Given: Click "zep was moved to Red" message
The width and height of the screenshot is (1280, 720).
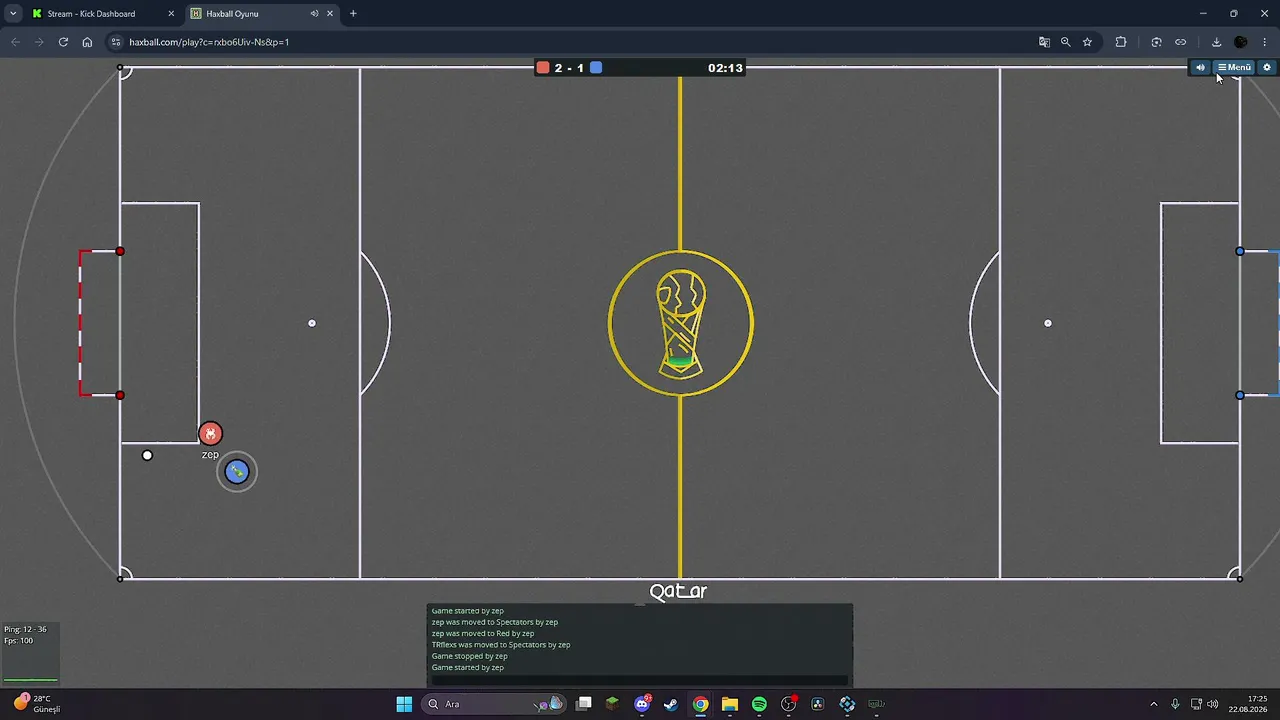Looking at the screenshot, I should pos(483,633).
